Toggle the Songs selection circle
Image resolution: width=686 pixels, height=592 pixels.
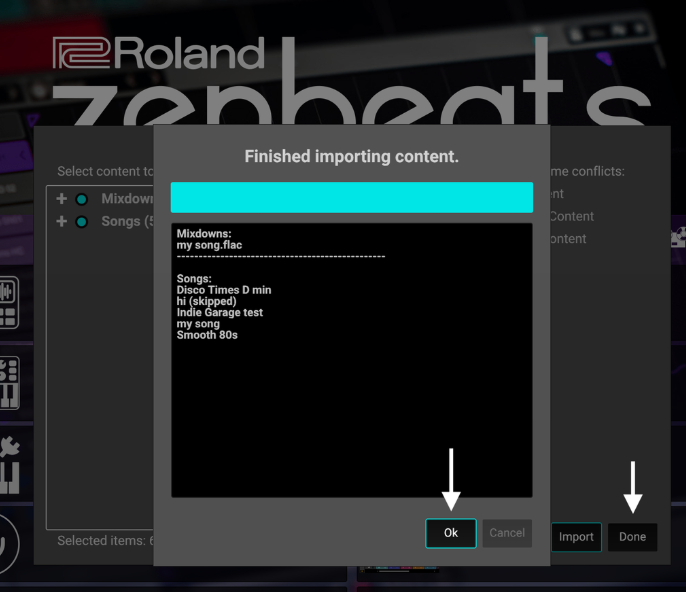pyautogui.click(x=81, y=222)
